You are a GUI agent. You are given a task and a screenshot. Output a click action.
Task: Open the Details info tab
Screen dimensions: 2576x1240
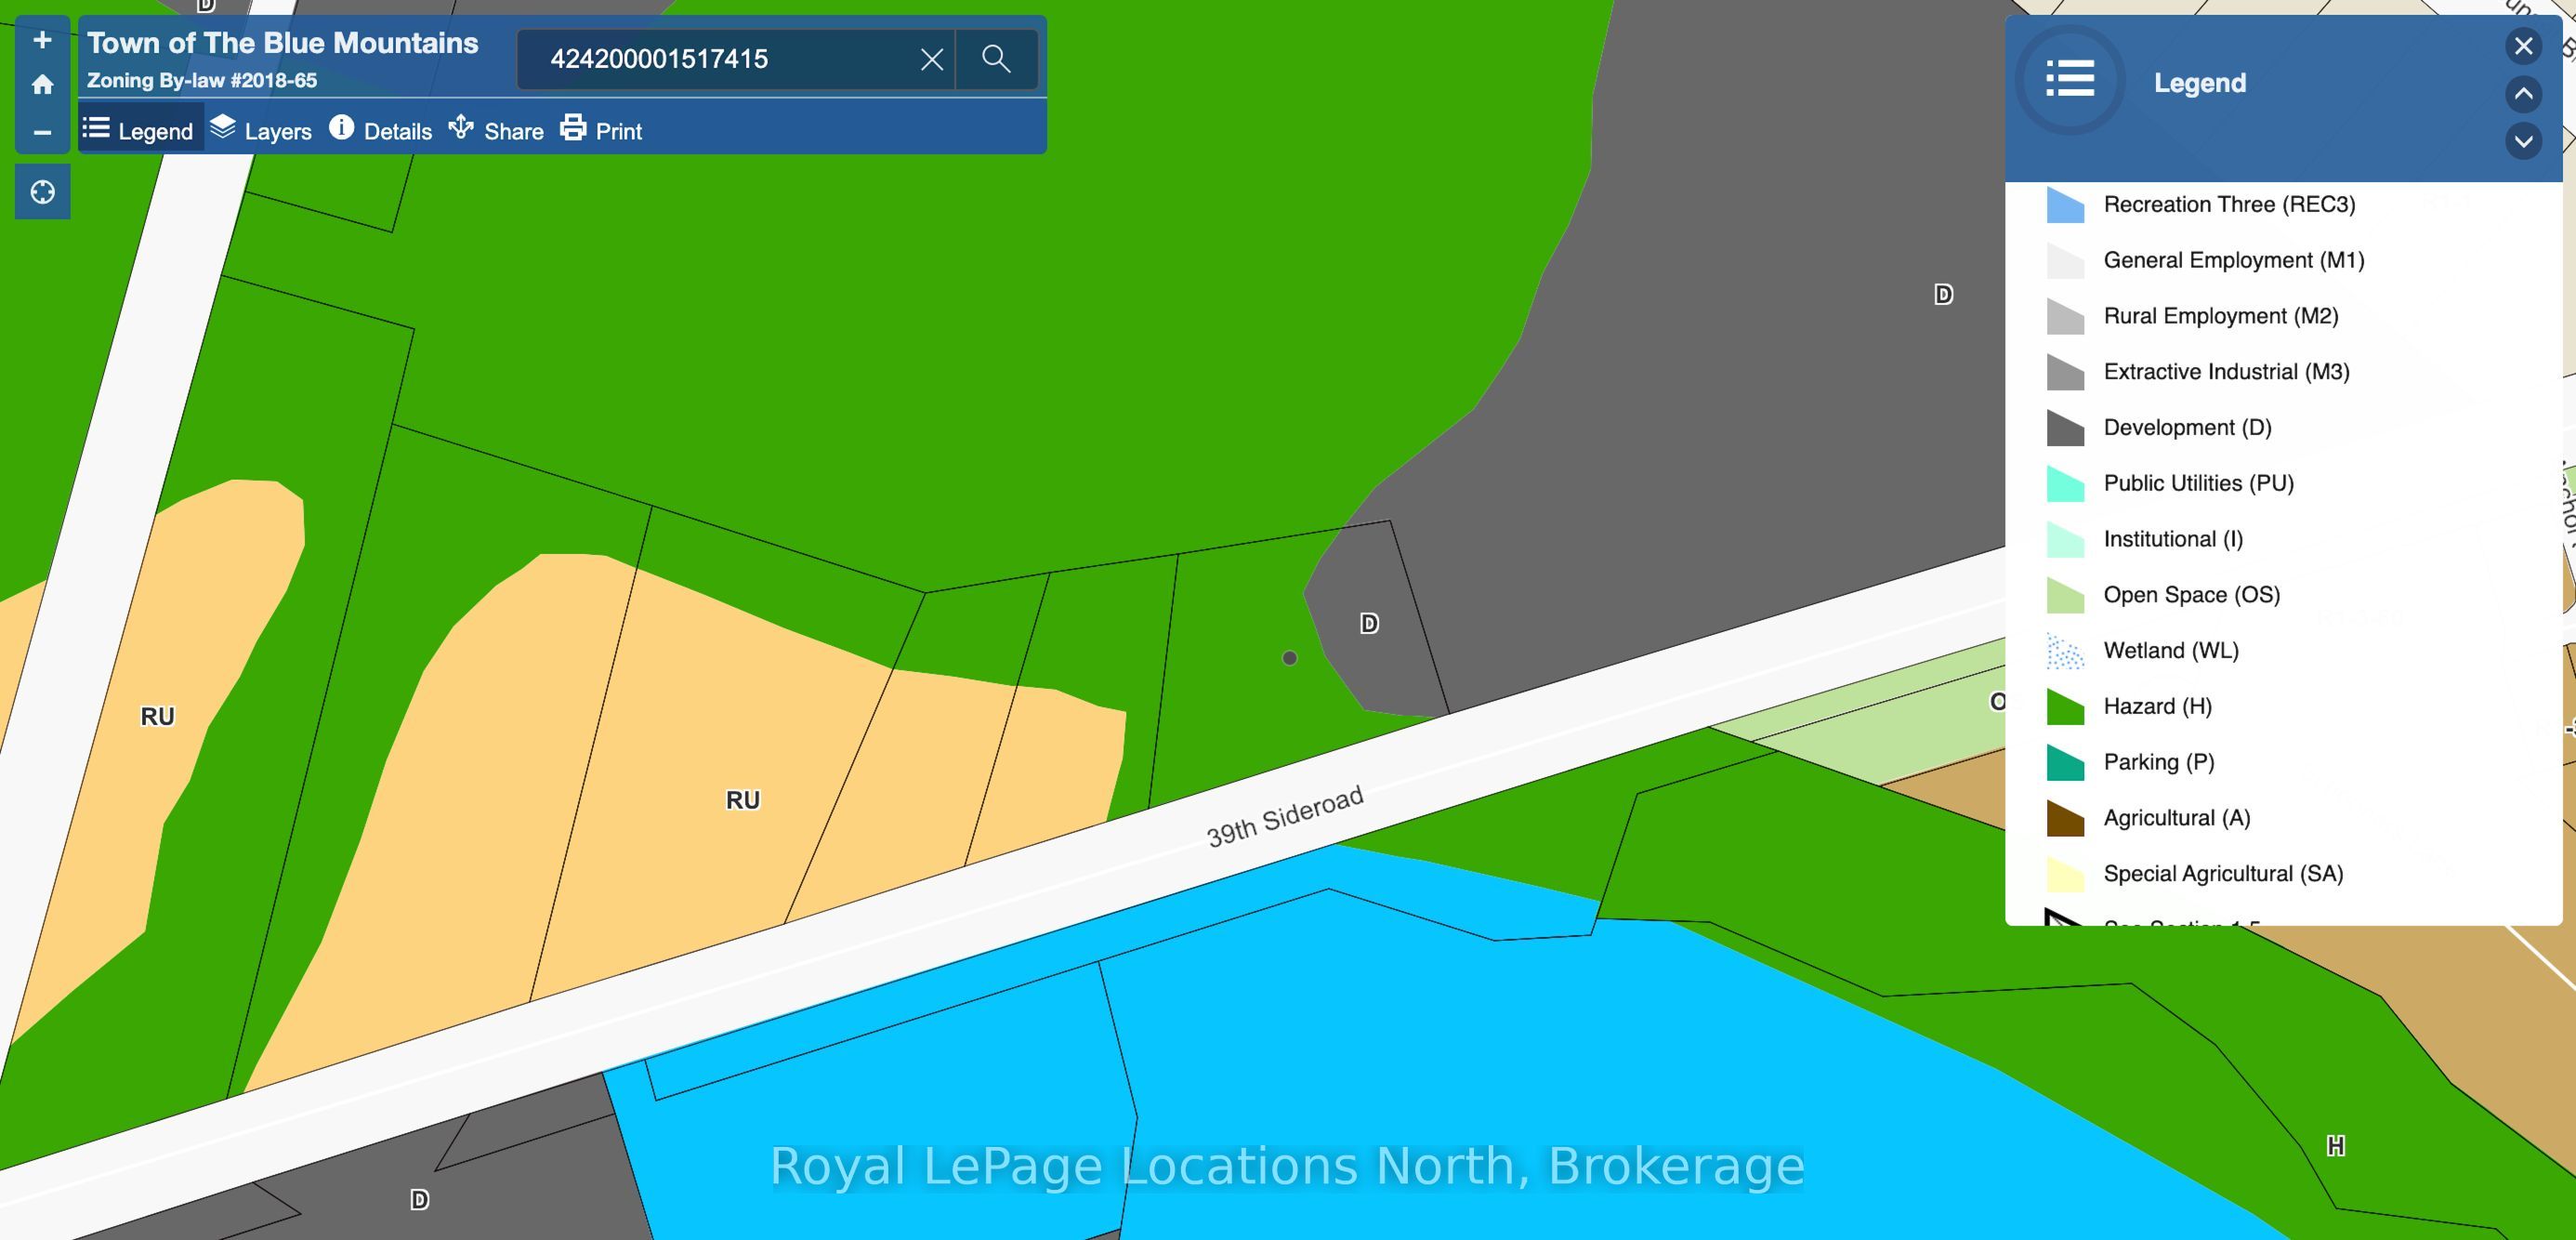tap(381, 130)
